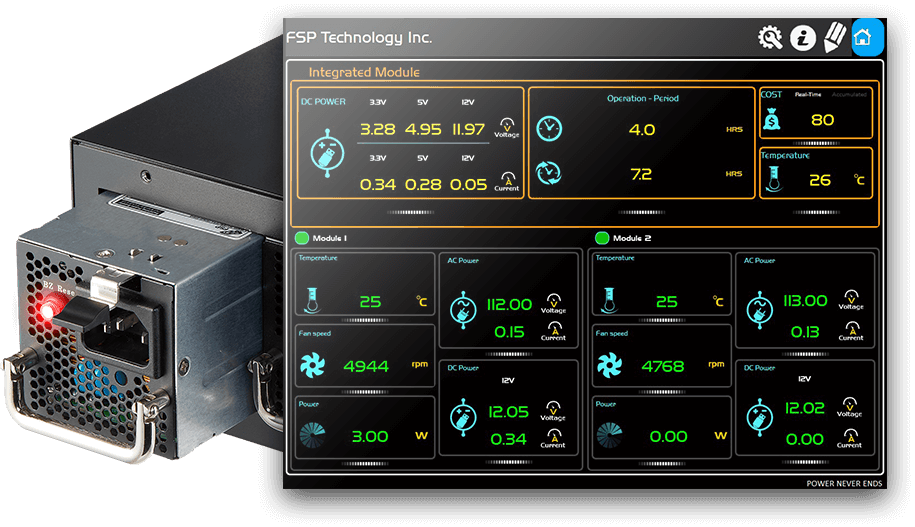The height and width of the screenshot is (527, 915).
Task: Click the 11.97 voltage reading
Action: click(x=469, y=129)
